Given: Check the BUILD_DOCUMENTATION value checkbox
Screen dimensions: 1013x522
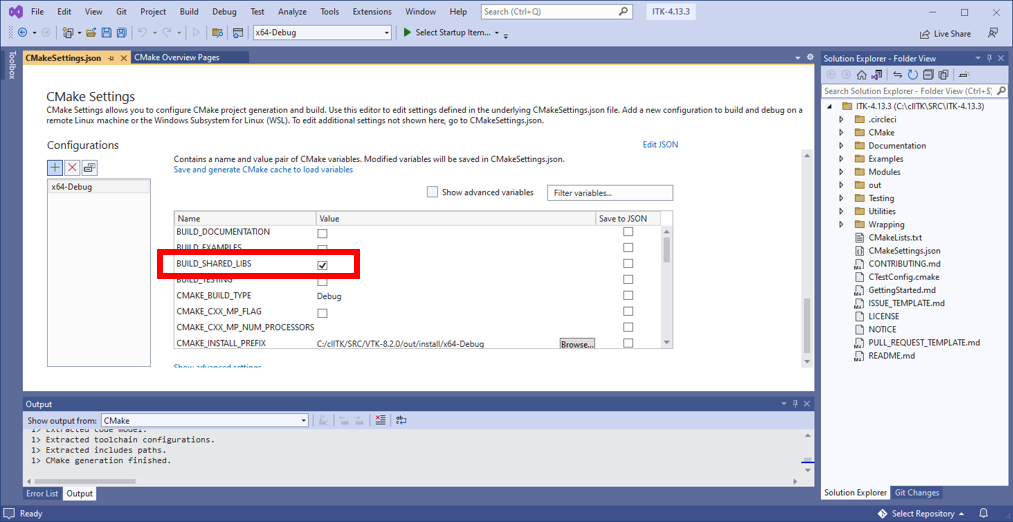Looking at the screenshot, I should click(x=322, y=233).
